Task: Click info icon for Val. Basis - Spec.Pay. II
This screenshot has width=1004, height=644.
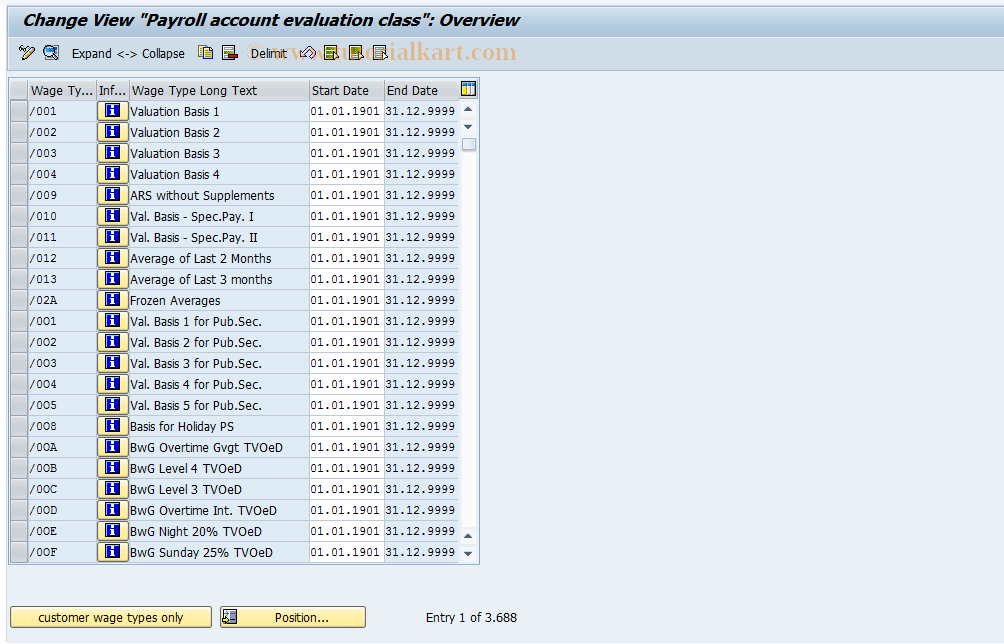Action: click(x=113, y=237)
